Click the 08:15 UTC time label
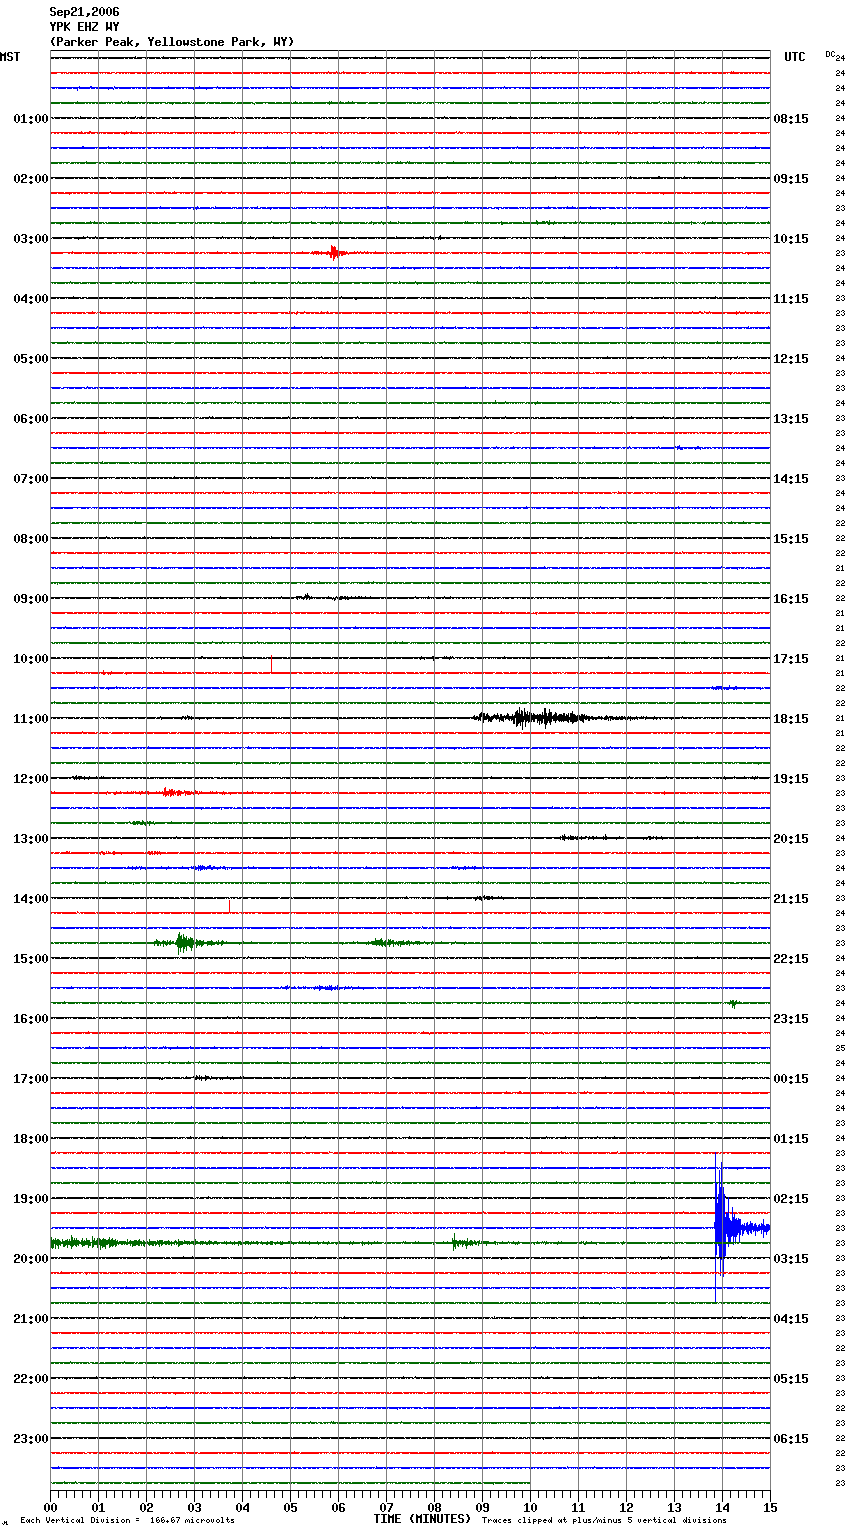This screenshot has width=850, height=1534. [x=791, y=119]
